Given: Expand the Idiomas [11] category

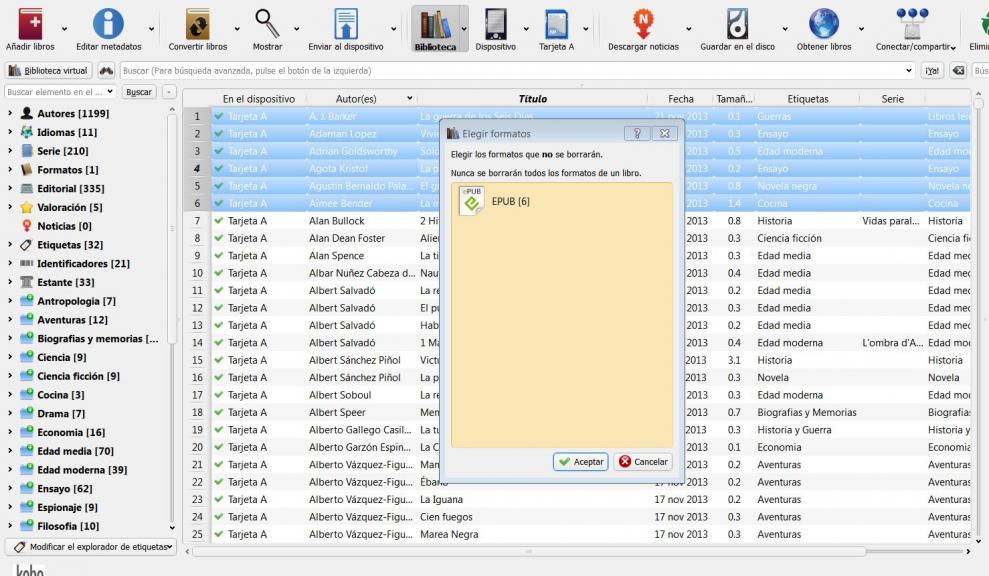Looking at the screenshot, I should pyautogui.click(x=9, y=132).
